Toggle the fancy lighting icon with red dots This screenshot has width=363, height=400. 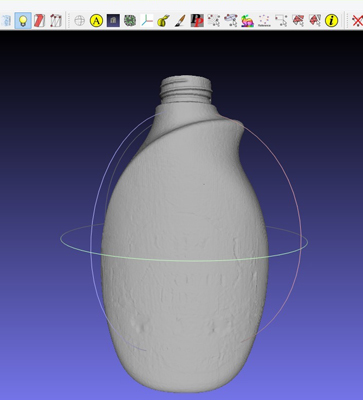coord(56,21)
